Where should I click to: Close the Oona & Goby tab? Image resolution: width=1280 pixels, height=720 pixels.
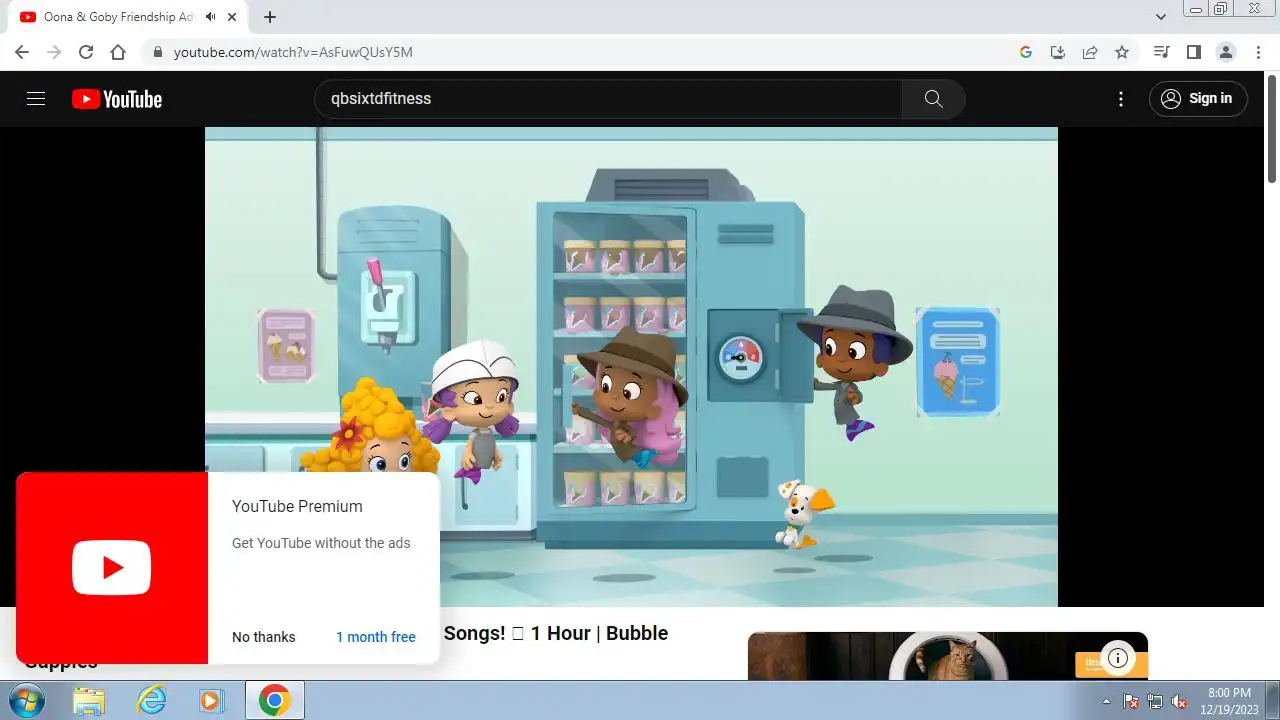click(x=232, y=17)
